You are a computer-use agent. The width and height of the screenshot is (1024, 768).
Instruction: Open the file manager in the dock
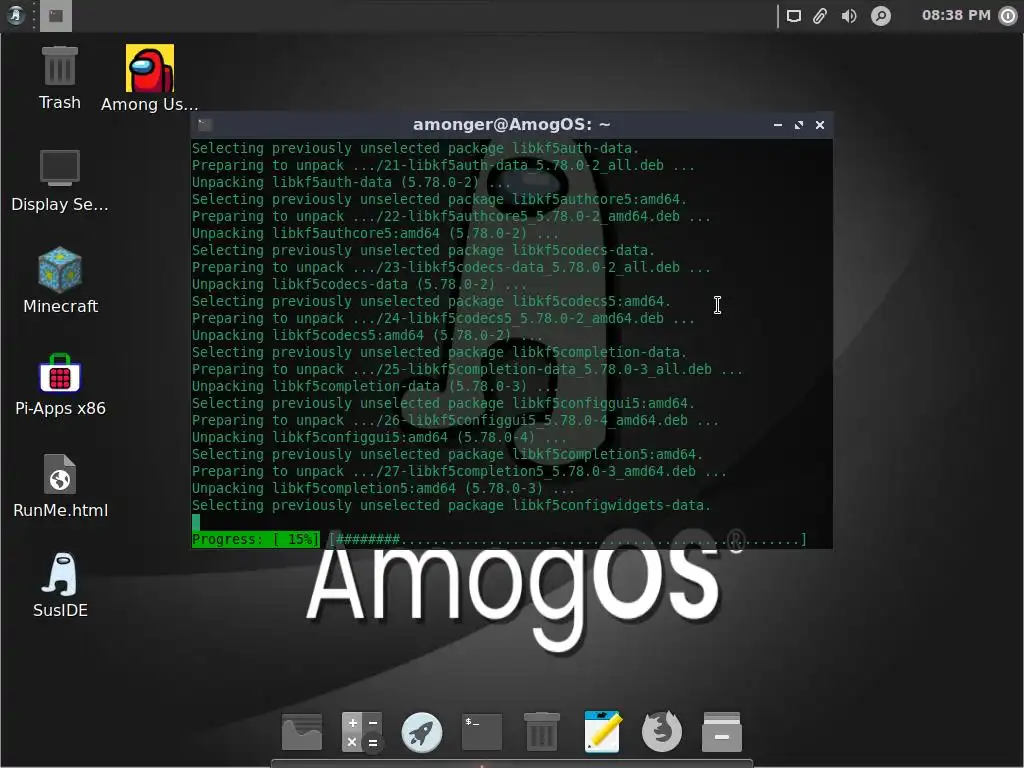tap(302, 732)
